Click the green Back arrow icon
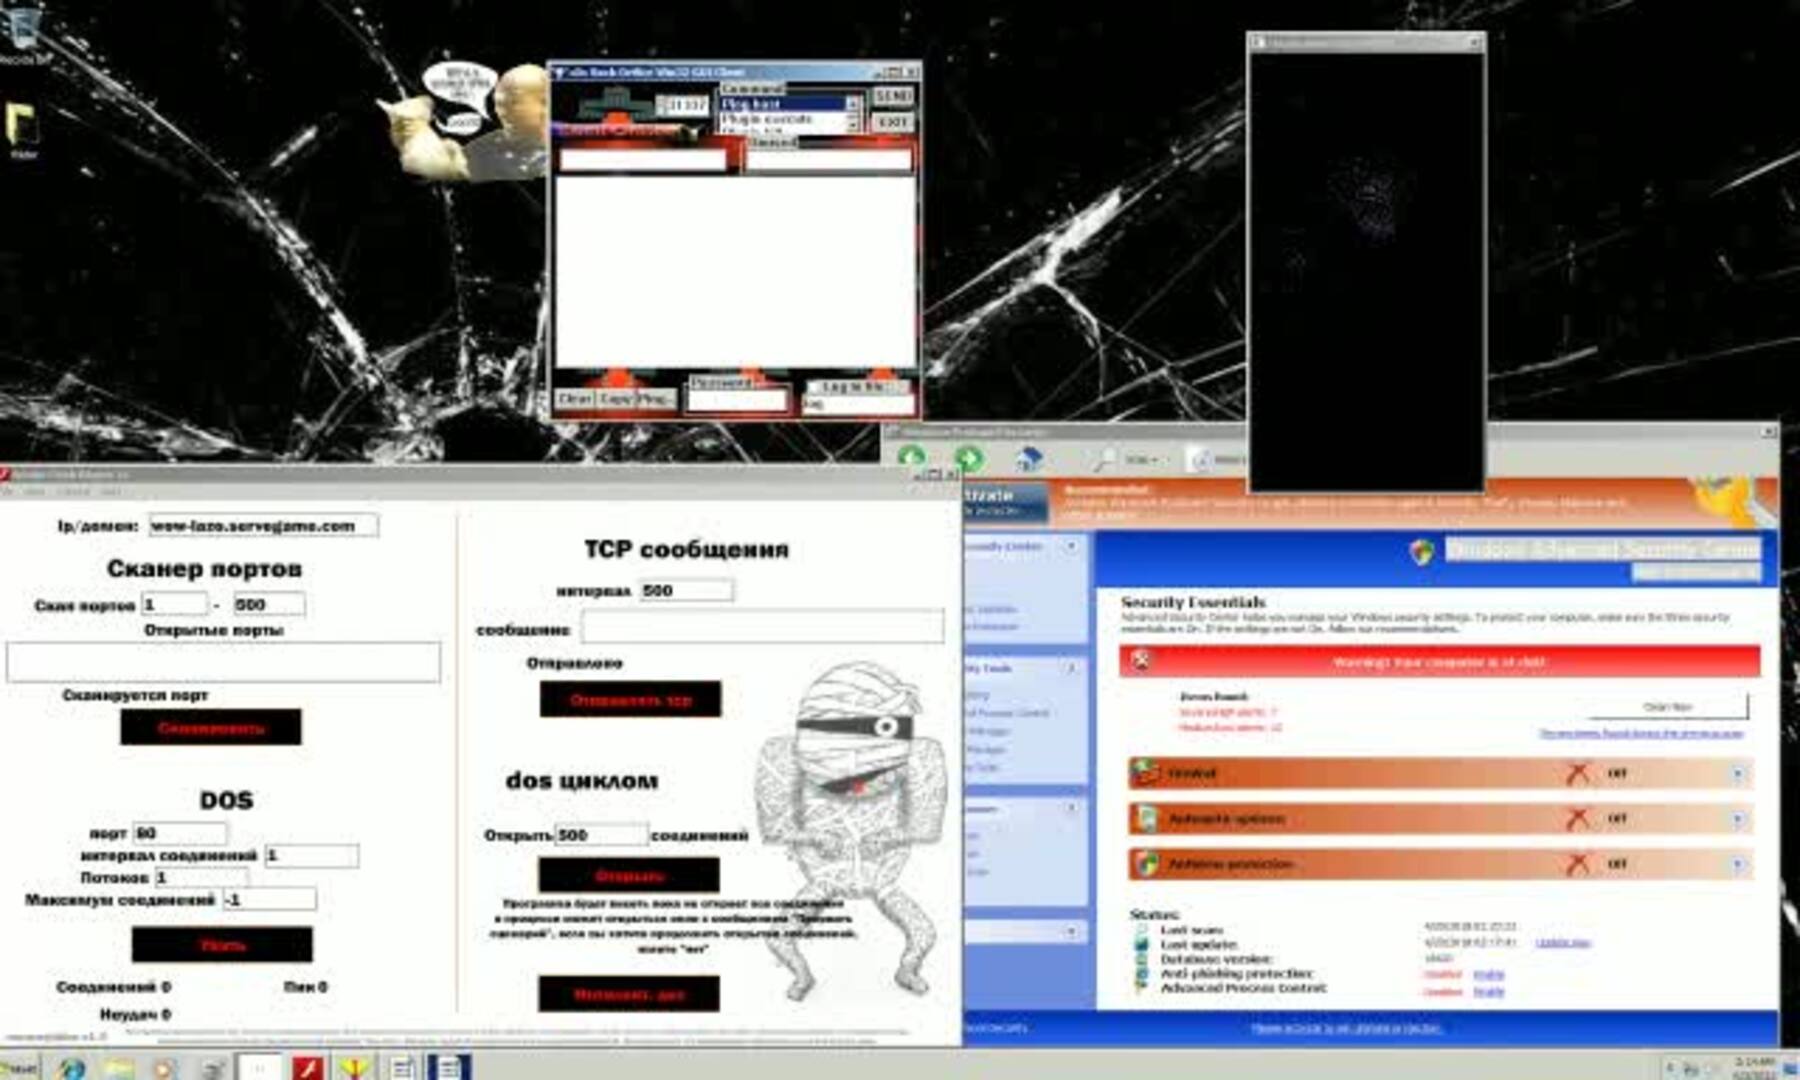 pyautogui.click(x=911, y=457)
